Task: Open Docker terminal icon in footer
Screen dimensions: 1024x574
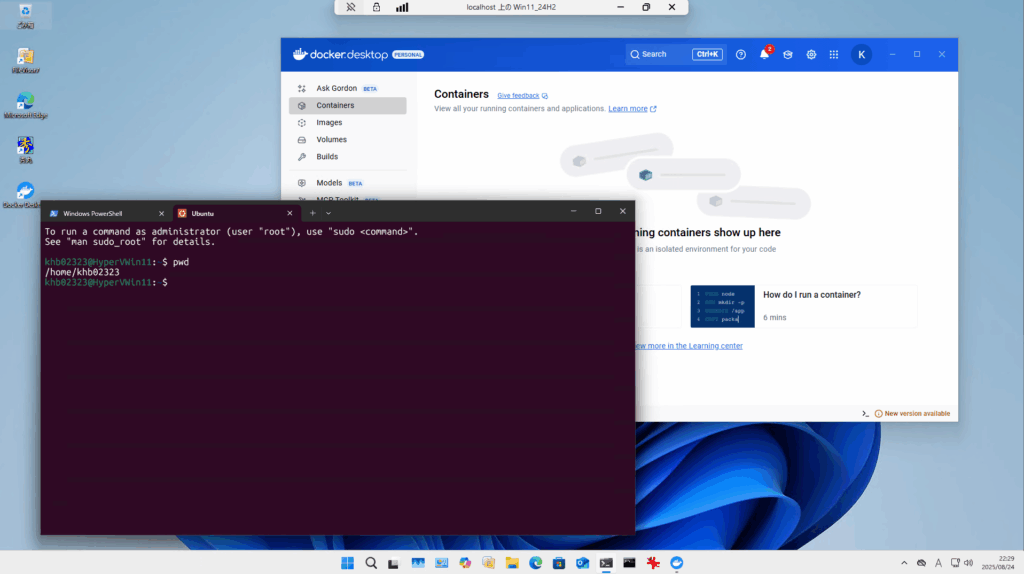Action: click(865, 413)
